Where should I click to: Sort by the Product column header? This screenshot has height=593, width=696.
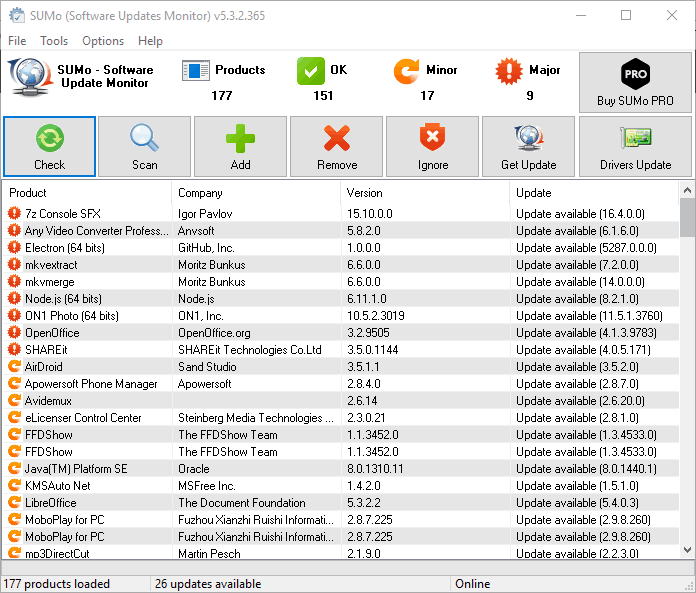coord(87,193)
